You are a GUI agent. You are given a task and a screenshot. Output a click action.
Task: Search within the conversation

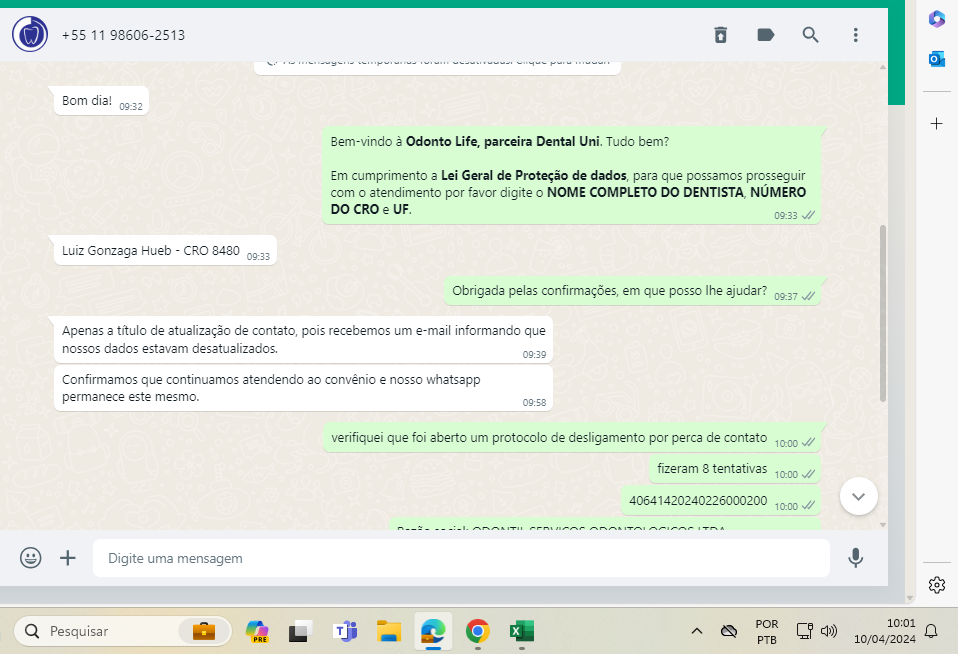[x=810, y=35]
